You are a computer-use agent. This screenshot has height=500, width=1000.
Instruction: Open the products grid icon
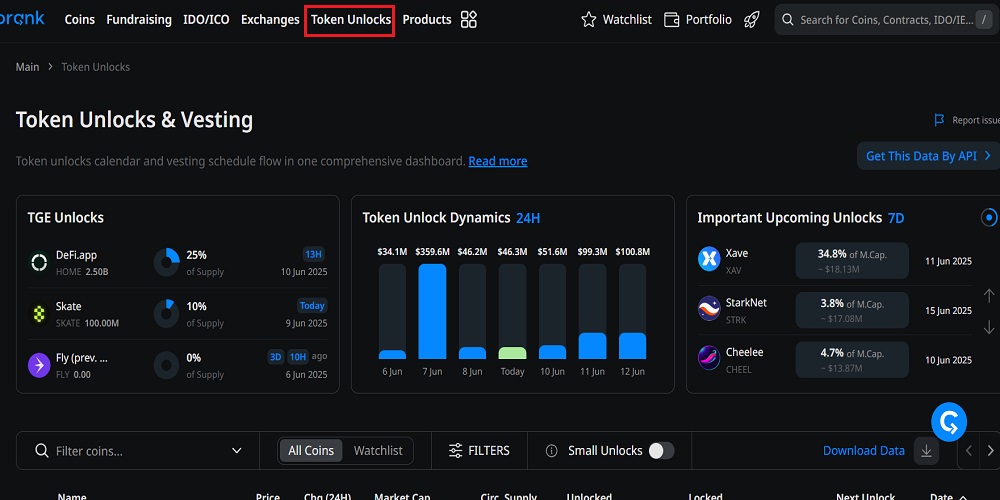pos(469,20)
